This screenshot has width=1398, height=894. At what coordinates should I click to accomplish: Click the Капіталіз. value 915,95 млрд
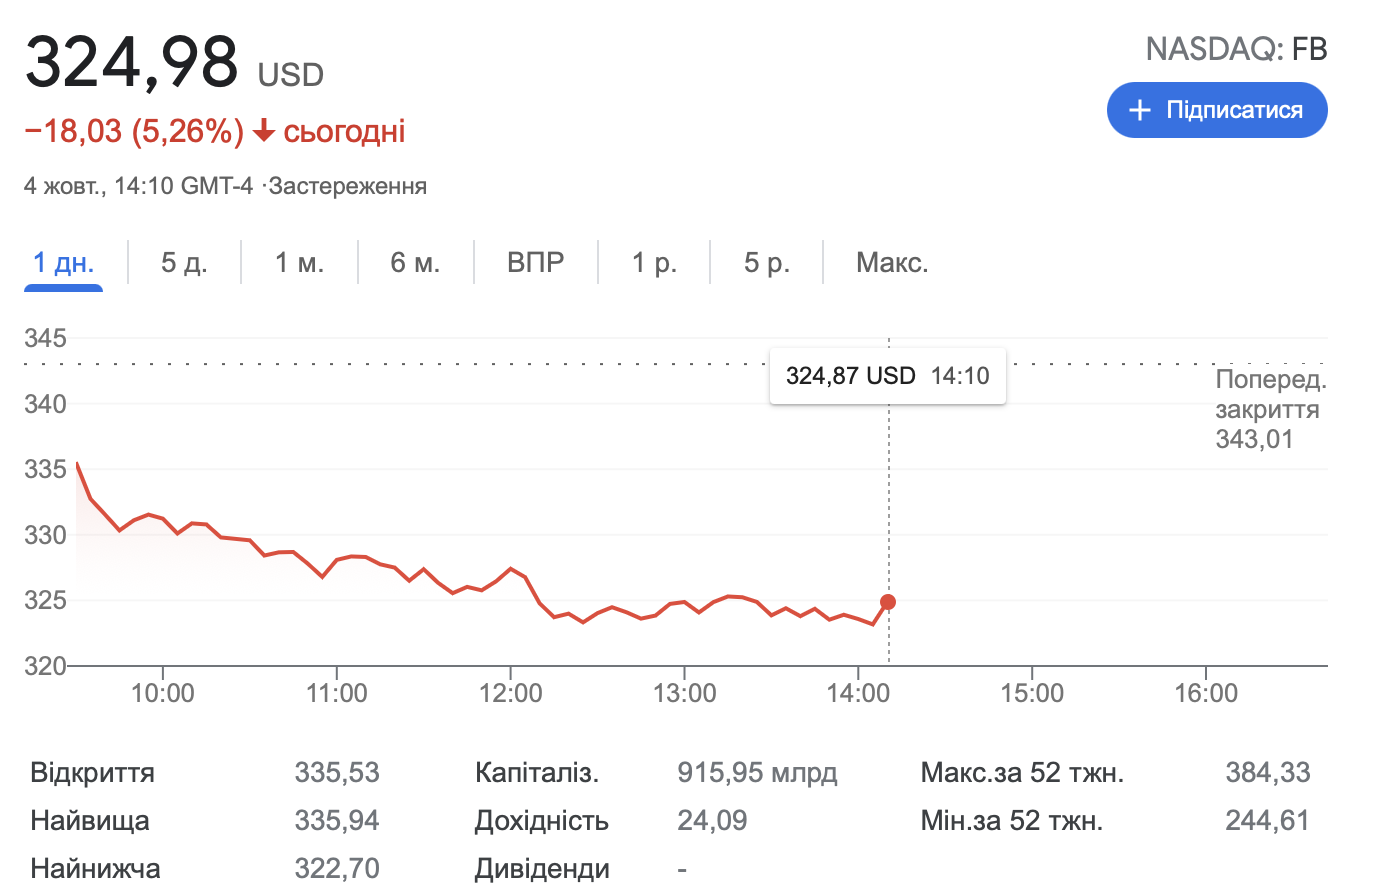pos(757,773)
